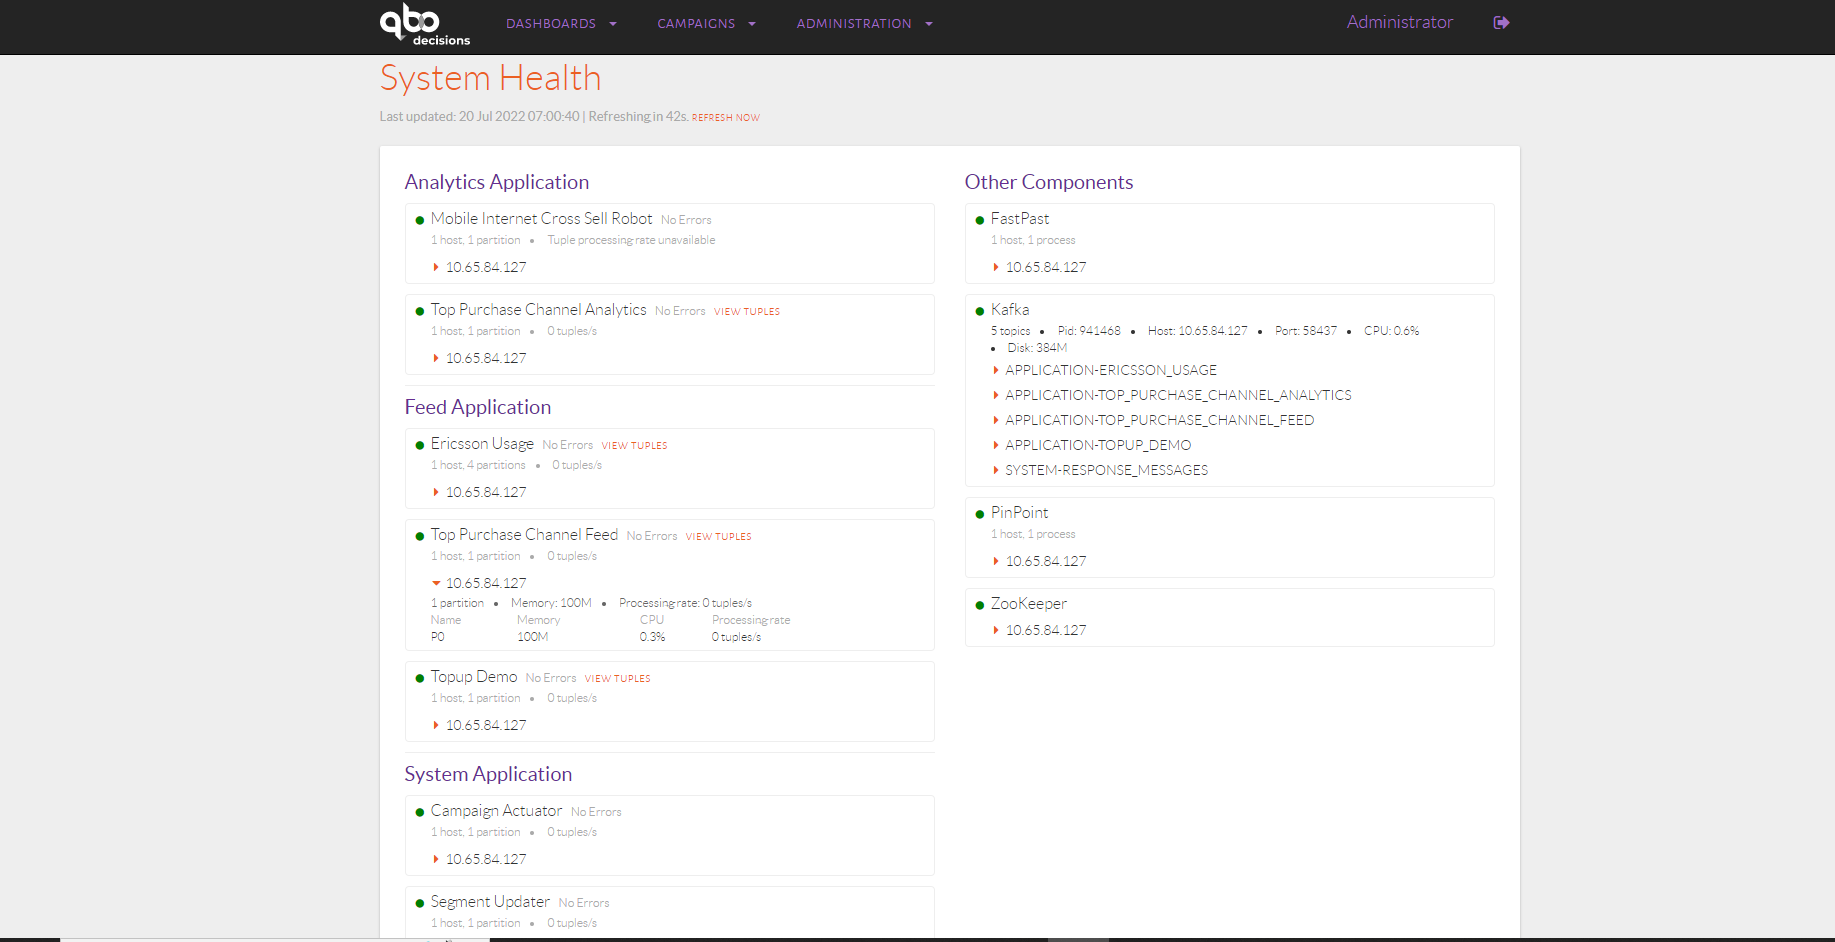Click Topup Demo title
Screen dimensions: 1835x942
tap(474, 677)
